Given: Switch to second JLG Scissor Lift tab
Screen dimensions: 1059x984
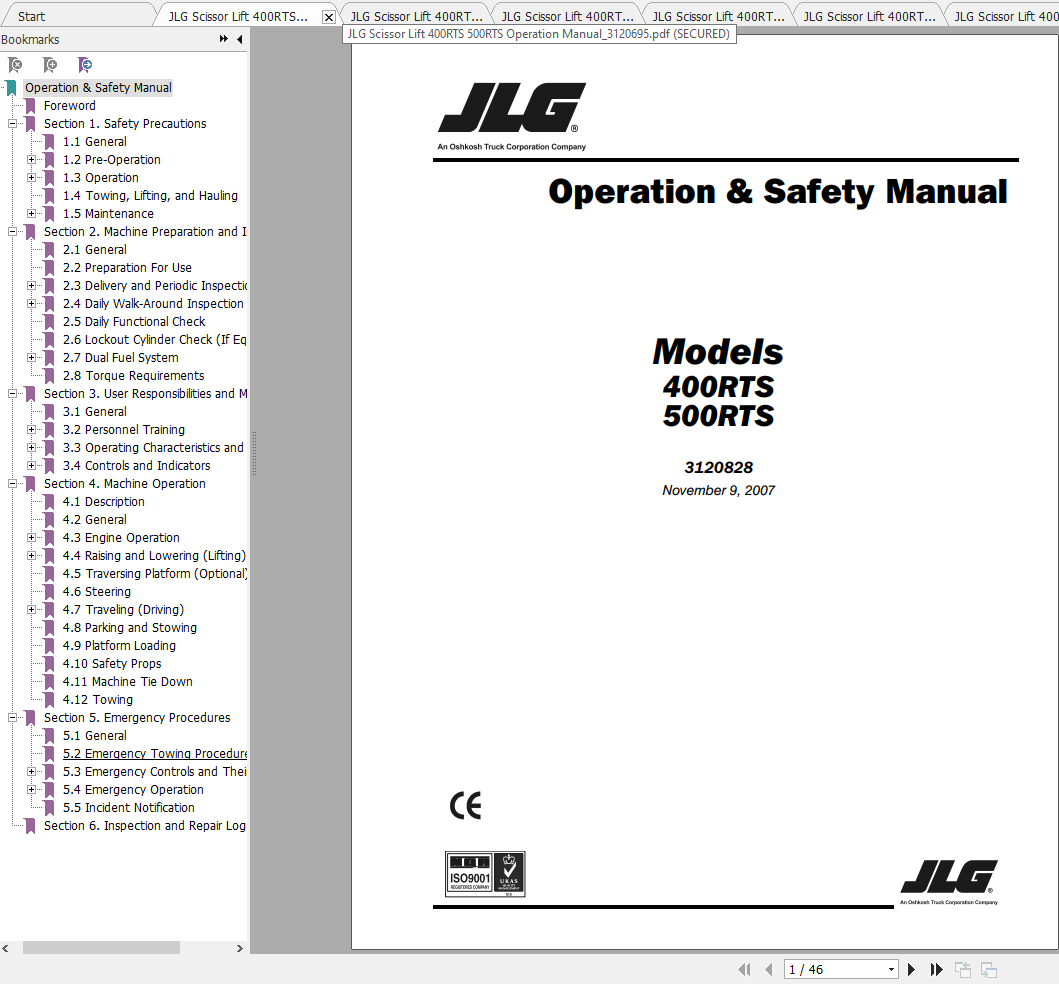Looking at the screenshot, I should tap(416, 16).
